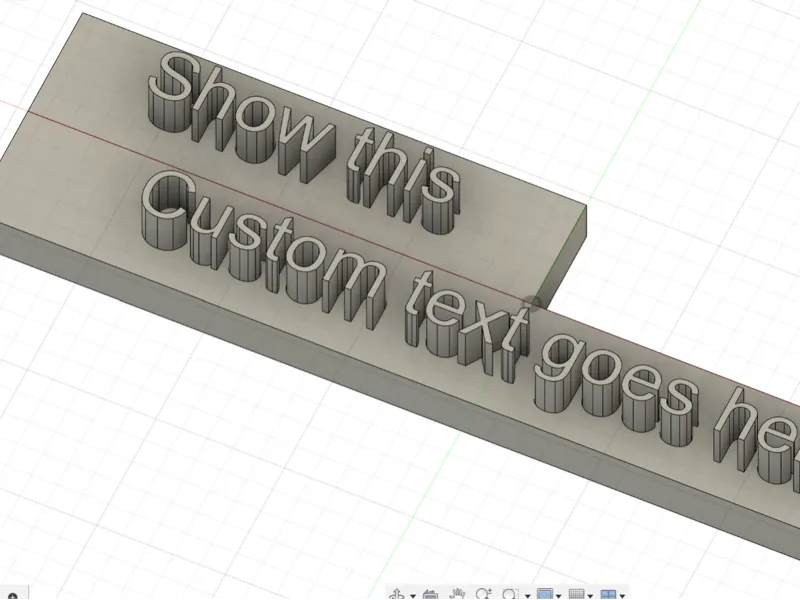800x600 pixels.
Task: Select the extruded 'Show this' text body
Action: (306, 143)
